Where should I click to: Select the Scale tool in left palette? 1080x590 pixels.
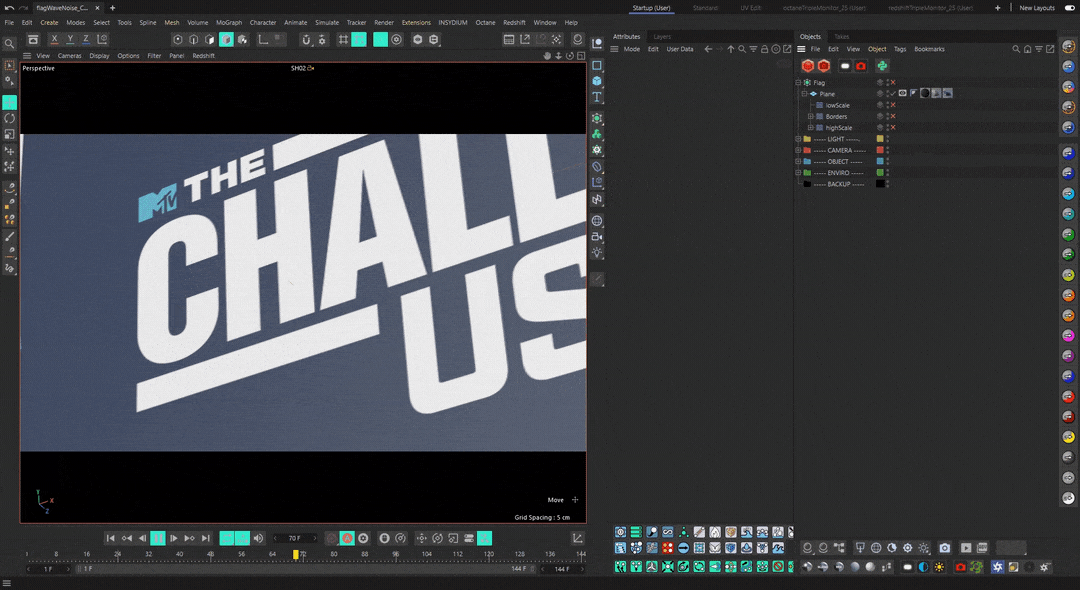[x=10, y=134]
